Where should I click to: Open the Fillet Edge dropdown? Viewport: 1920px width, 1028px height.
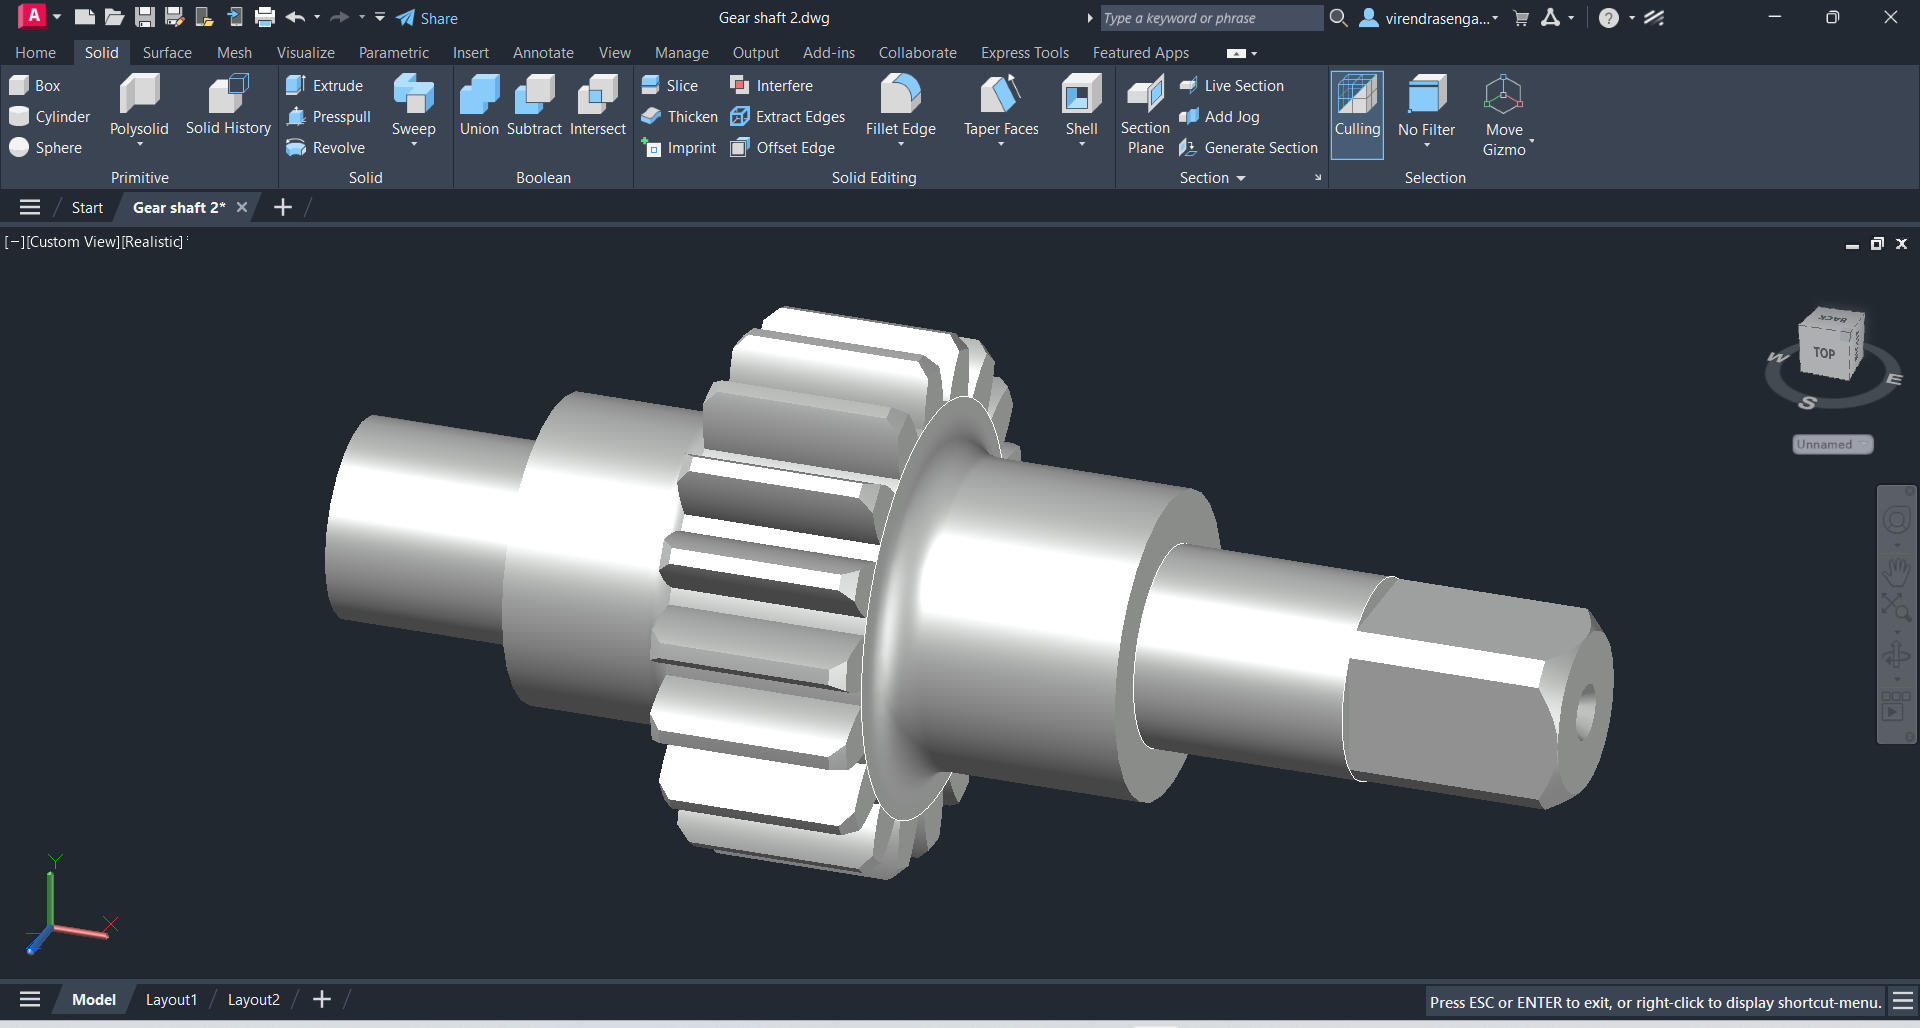901,145
